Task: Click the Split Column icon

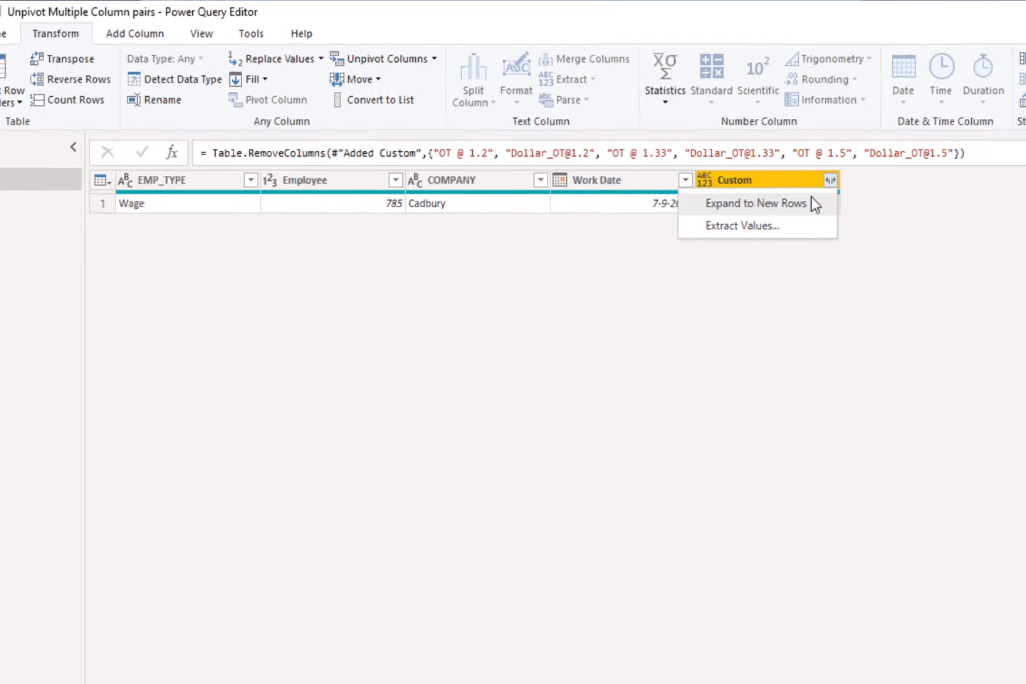Action: (x=473, y=67)
